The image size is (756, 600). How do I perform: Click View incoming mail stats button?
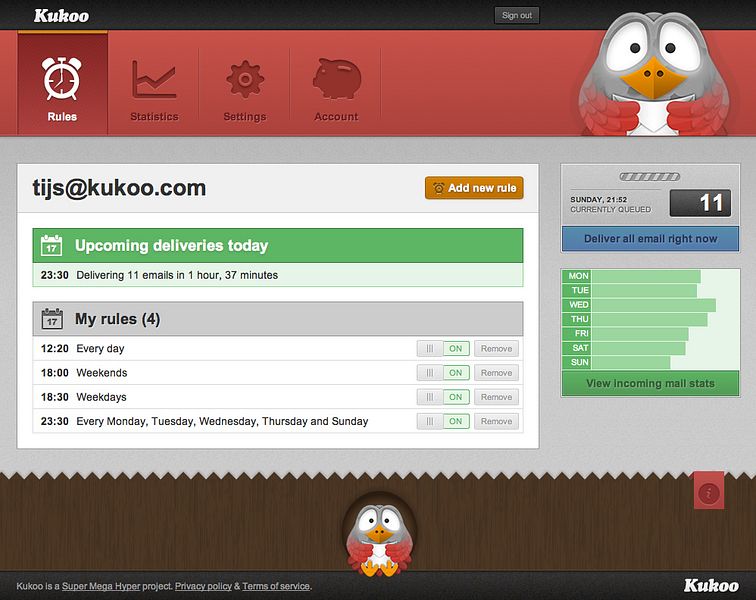650,383
